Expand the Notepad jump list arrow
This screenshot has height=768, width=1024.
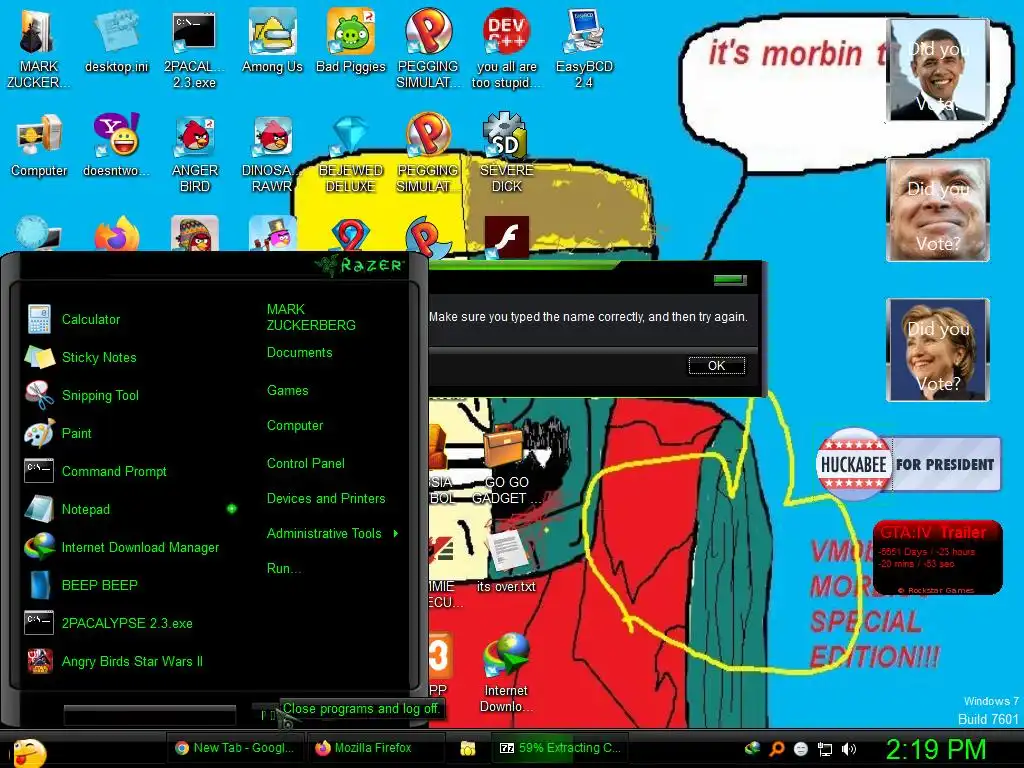click(231, 509)
